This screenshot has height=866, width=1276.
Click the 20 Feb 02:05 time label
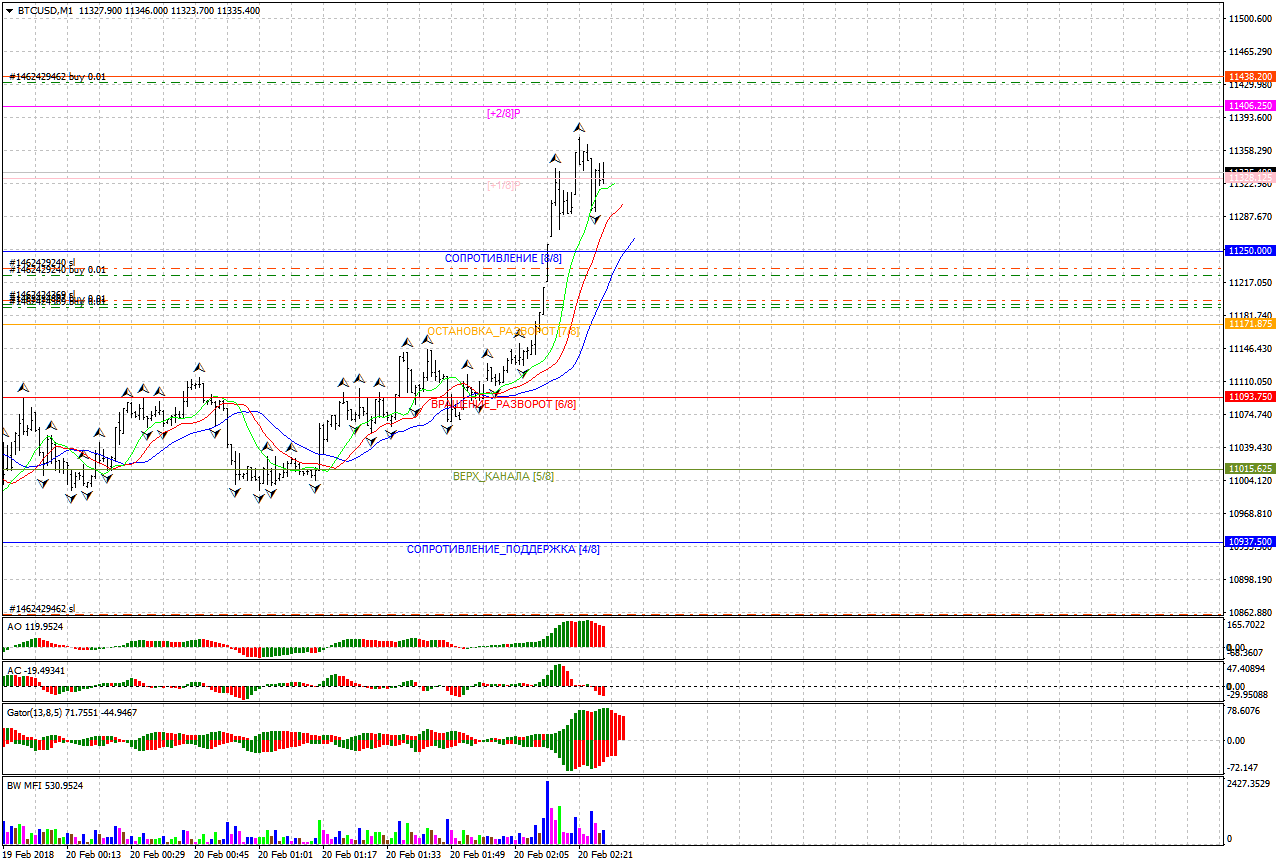point(541,855)
